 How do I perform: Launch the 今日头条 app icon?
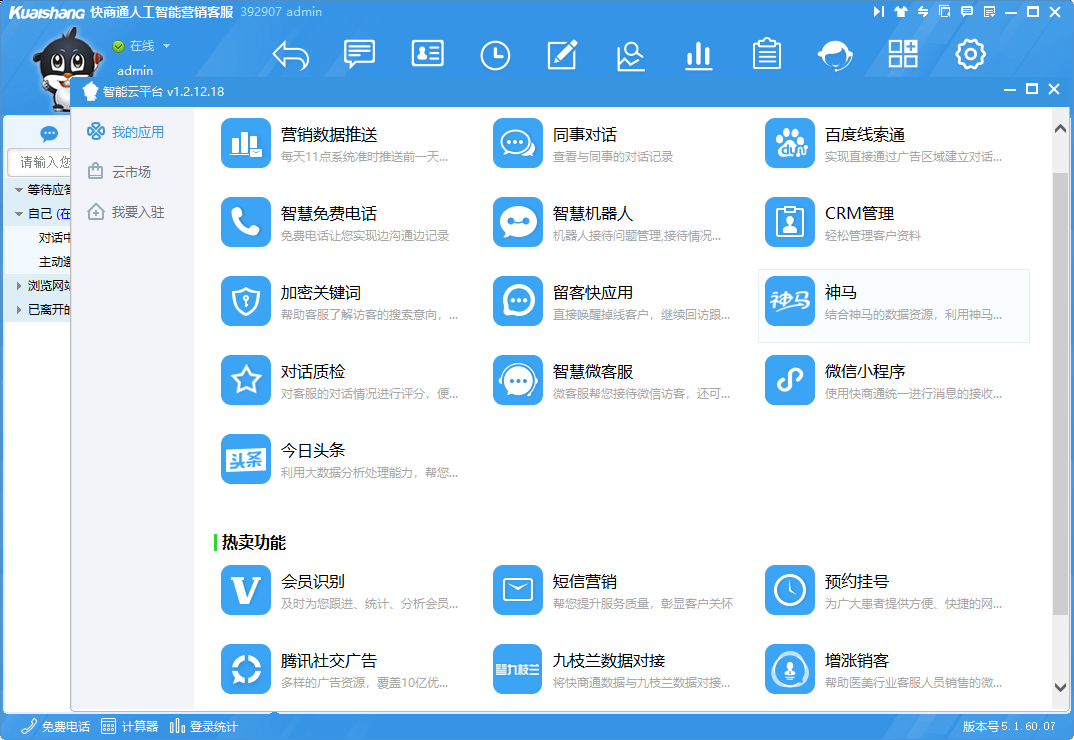246,459
